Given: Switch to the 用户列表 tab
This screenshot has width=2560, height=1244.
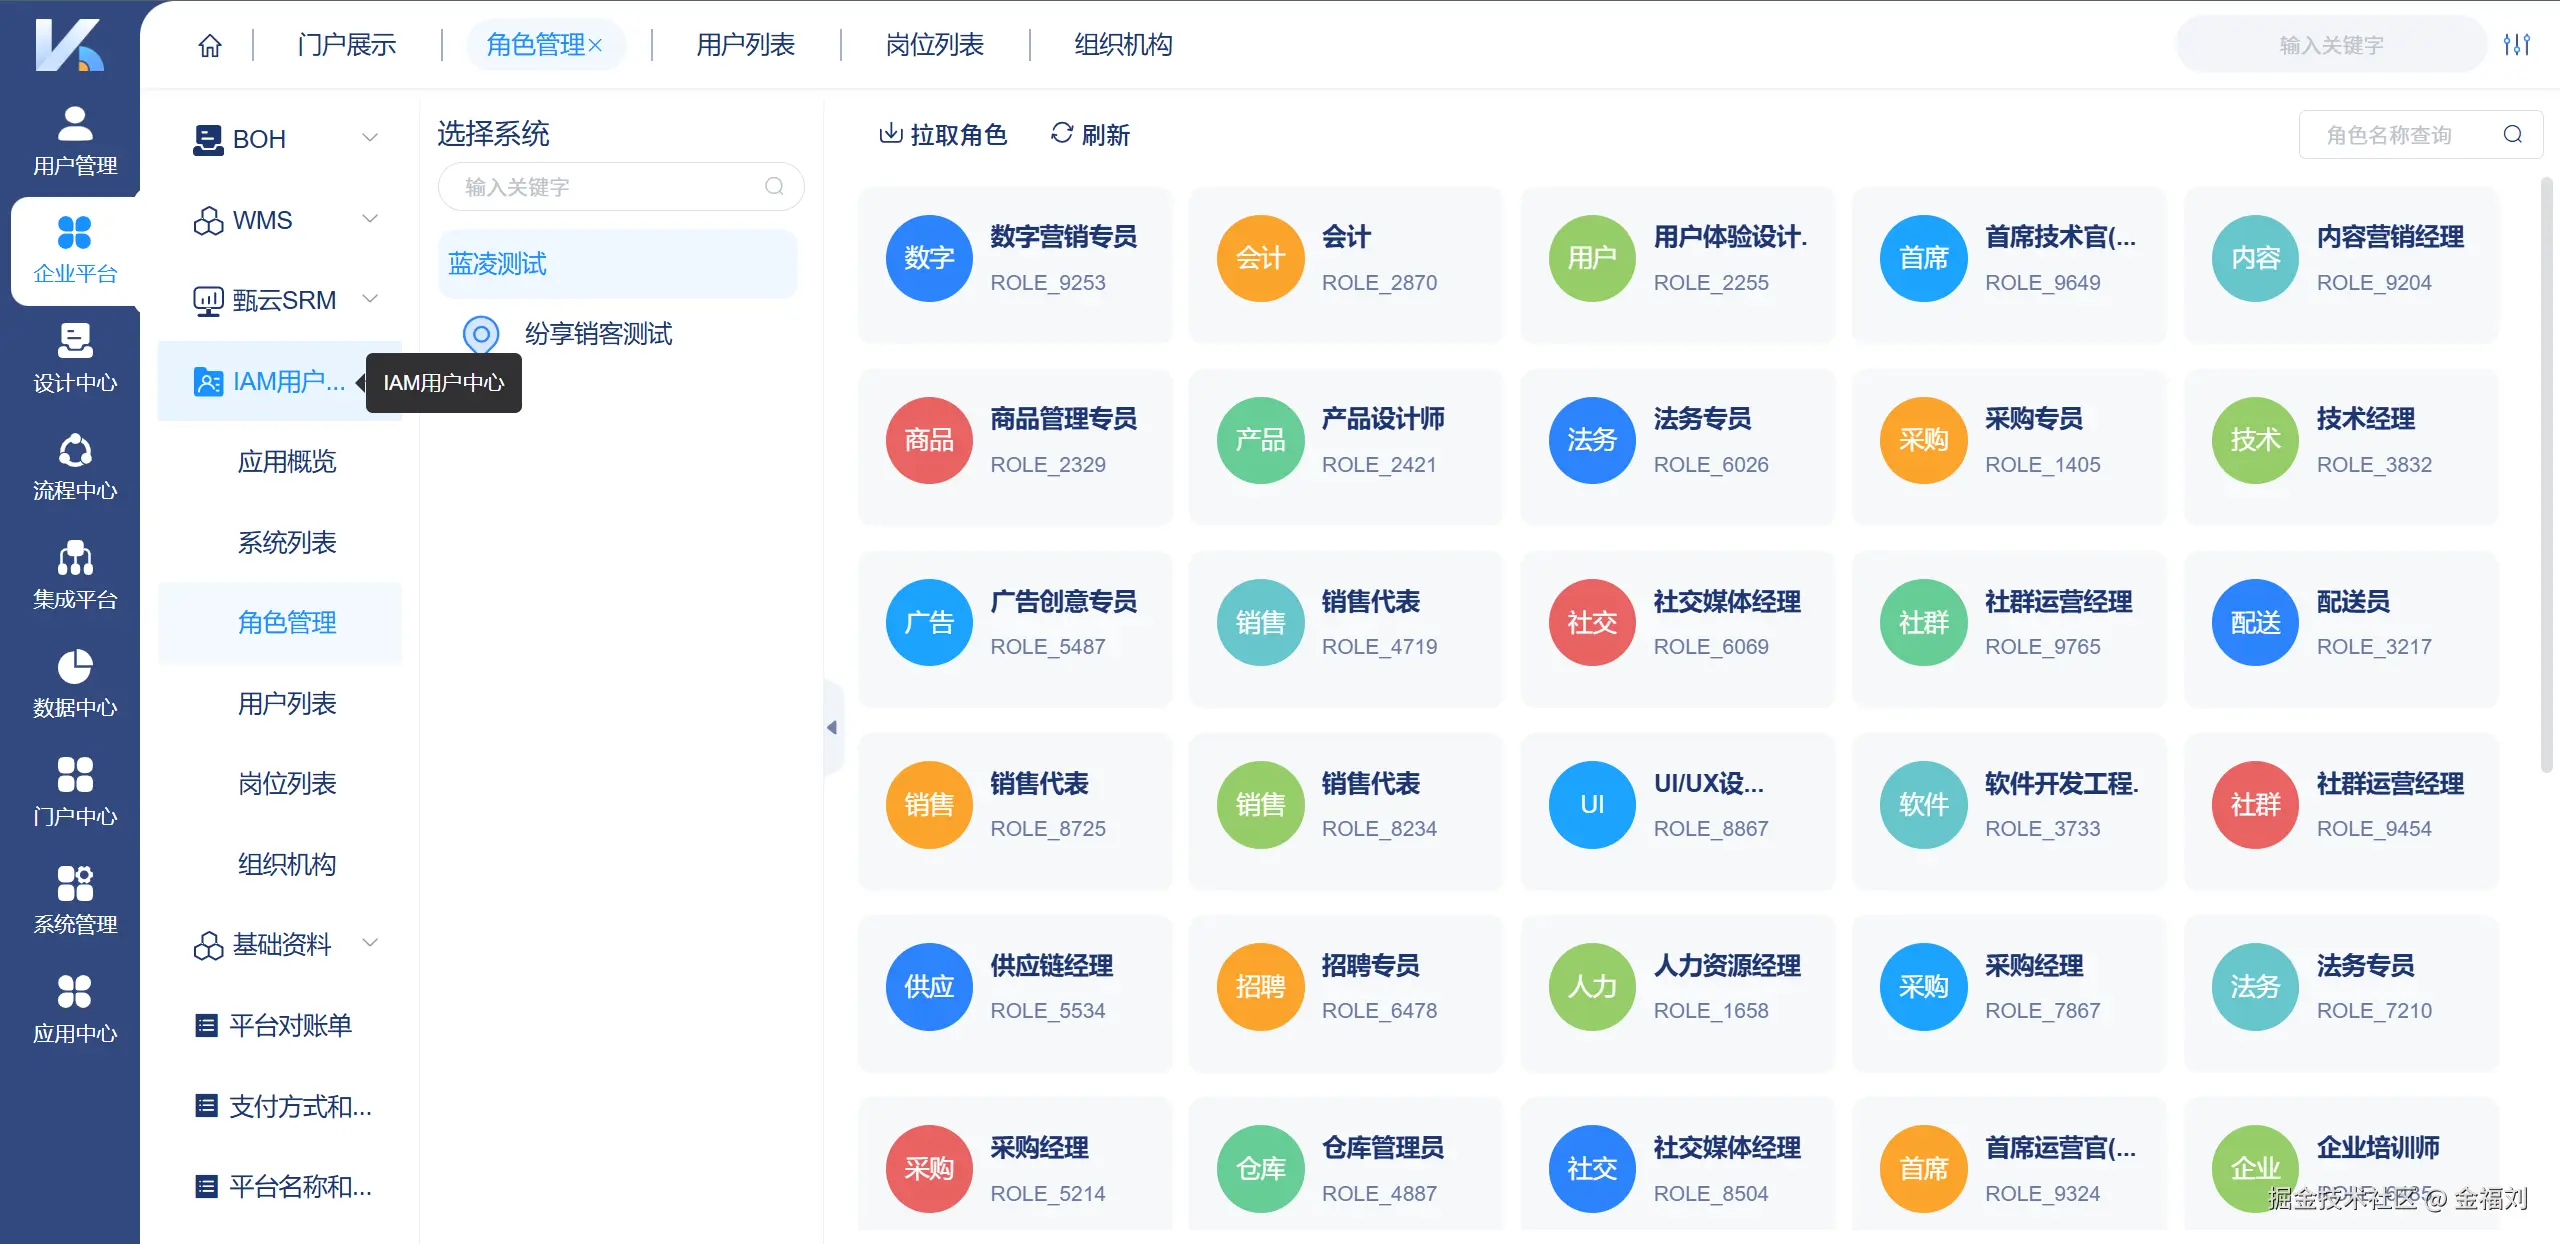Looking at the screenshot, I should 744,44.
